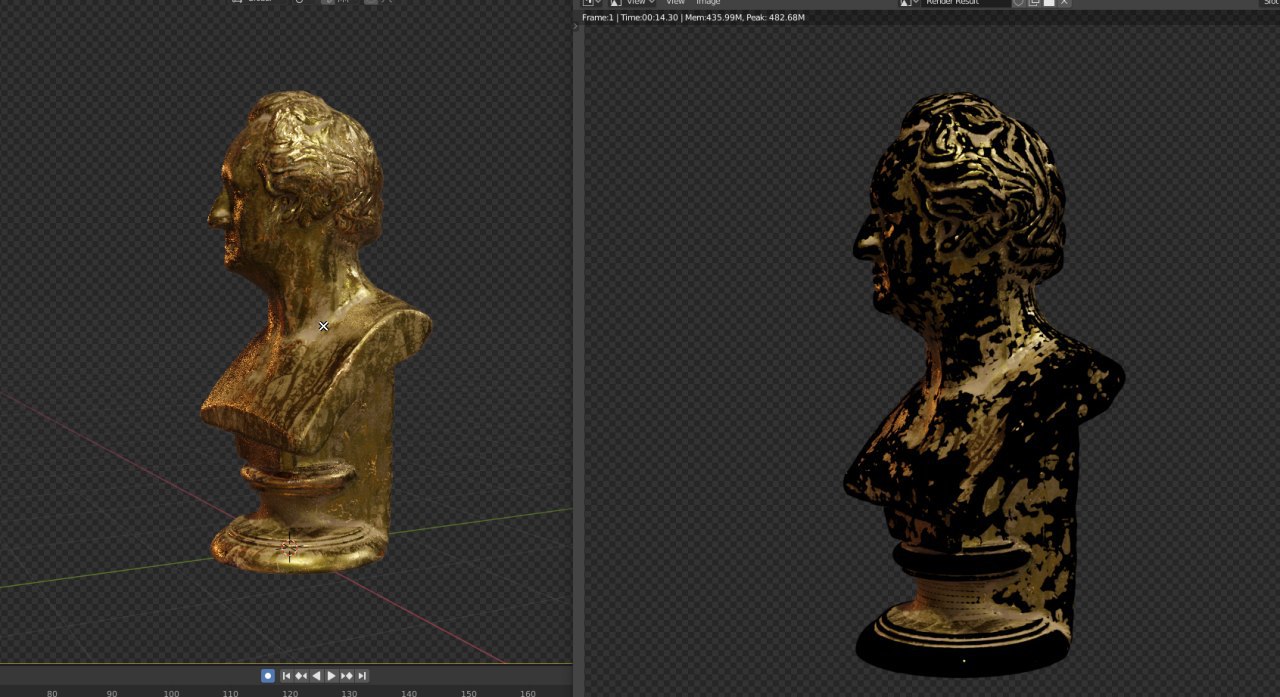The width and height of the screenshot is (1280, 697).
Task: Toggle the auto keying record button
Action: point(268,676)
